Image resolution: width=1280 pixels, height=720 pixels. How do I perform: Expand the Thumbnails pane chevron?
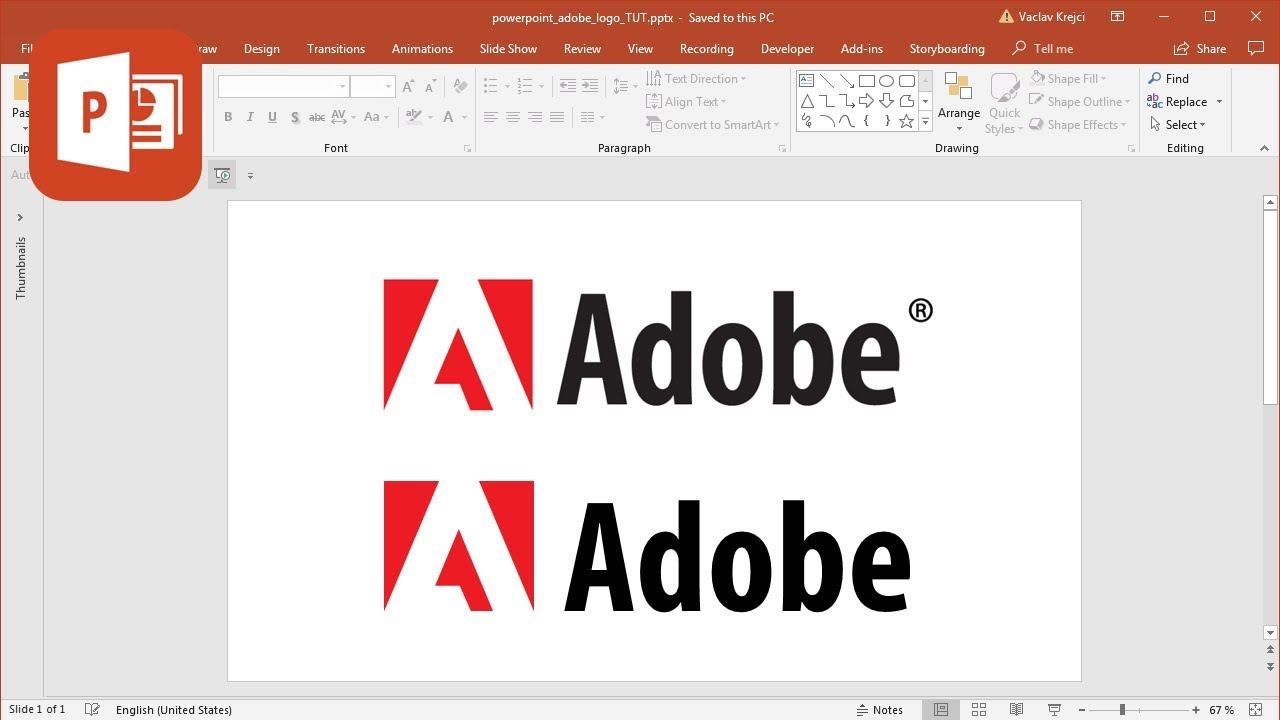tap(20, 217)
